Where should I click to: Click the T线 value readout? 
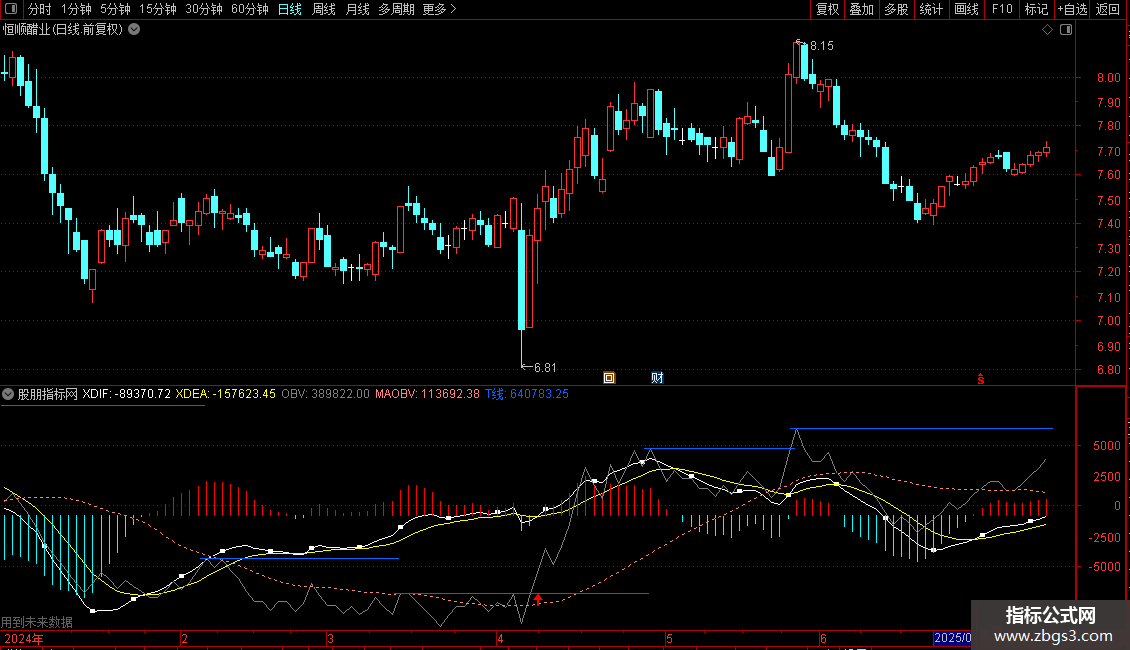pos(527,394)
